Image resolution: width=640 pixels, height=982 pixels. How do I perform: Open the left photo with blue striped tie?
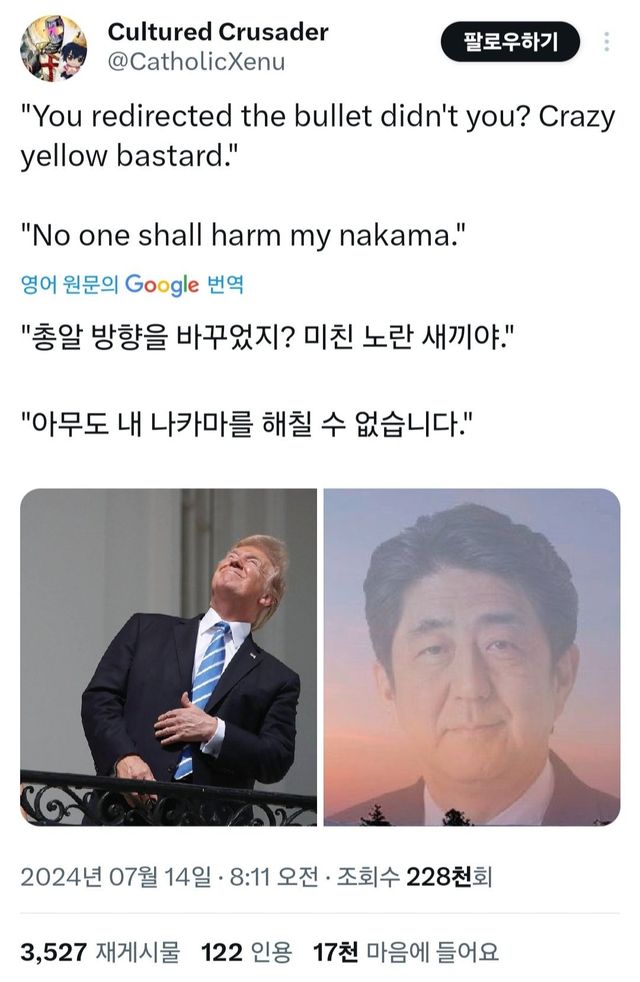click(x=168, y=657)
